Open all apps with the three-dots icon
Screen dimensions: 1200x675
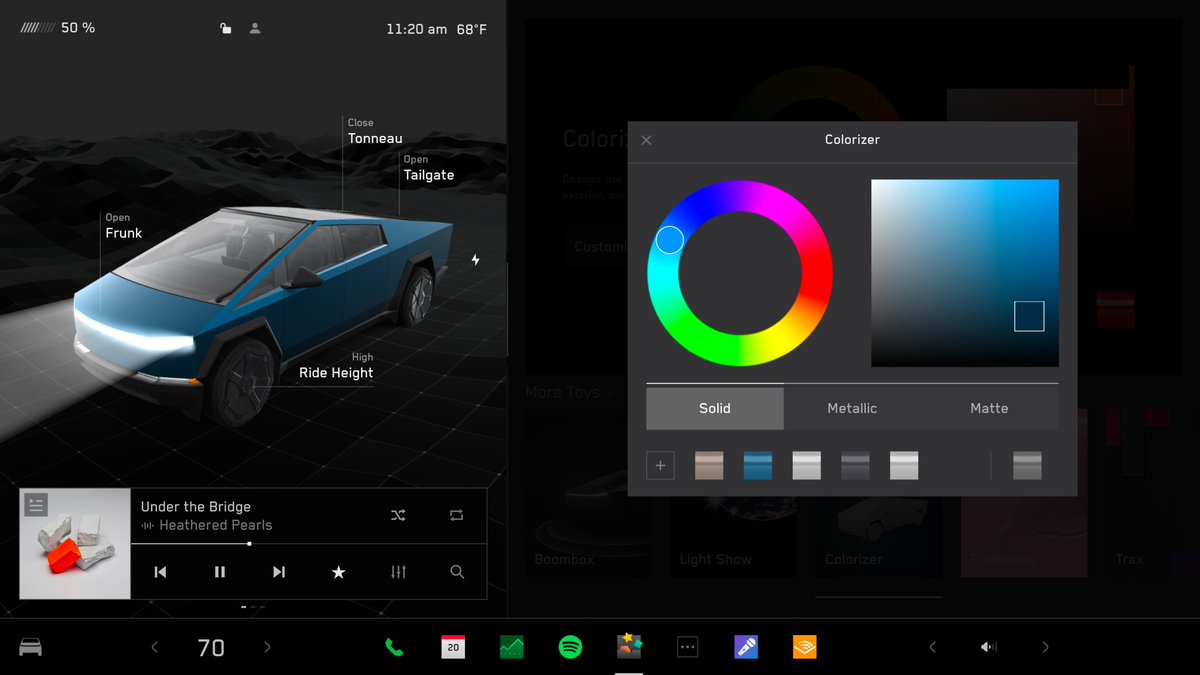point(687,647)
